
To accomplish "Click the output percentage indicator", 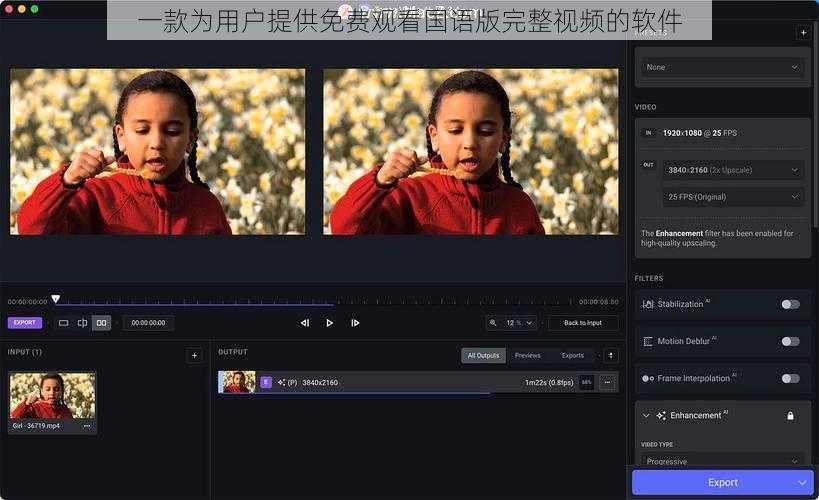I will 587,382.
